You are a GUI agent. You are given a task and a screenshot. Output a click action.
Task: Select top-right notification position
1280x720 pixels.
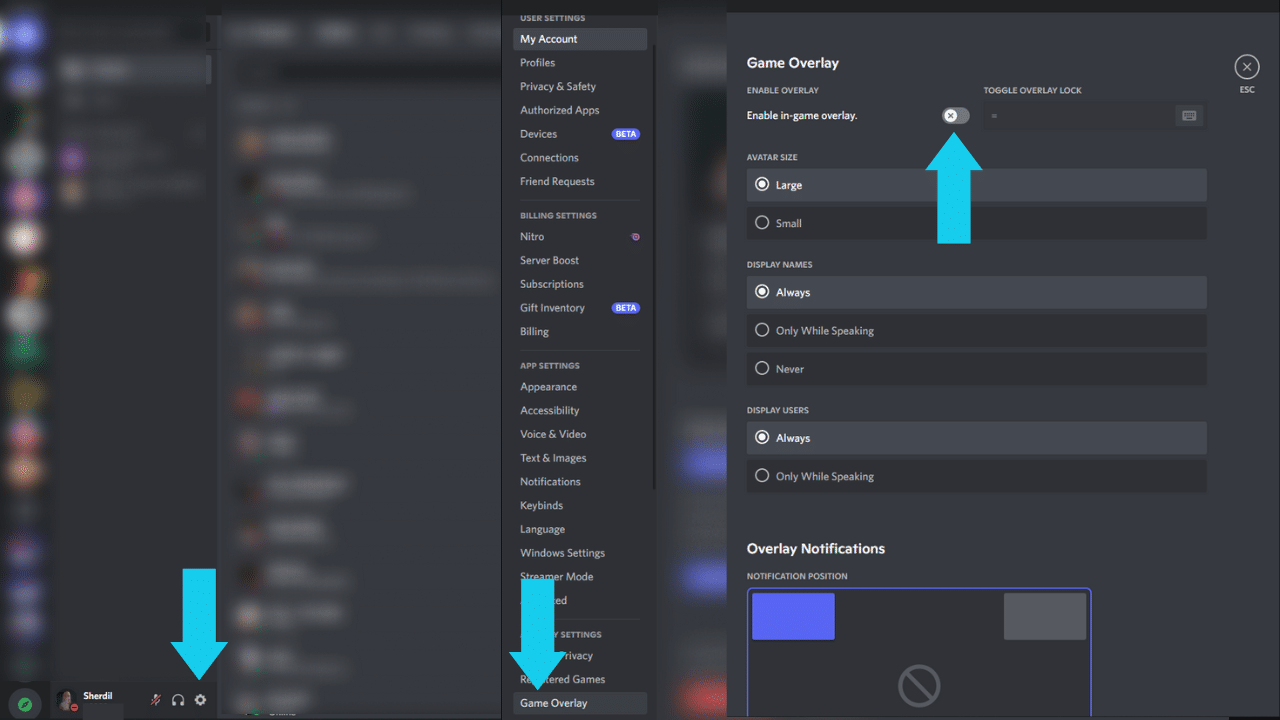(x=1045, y=616)
